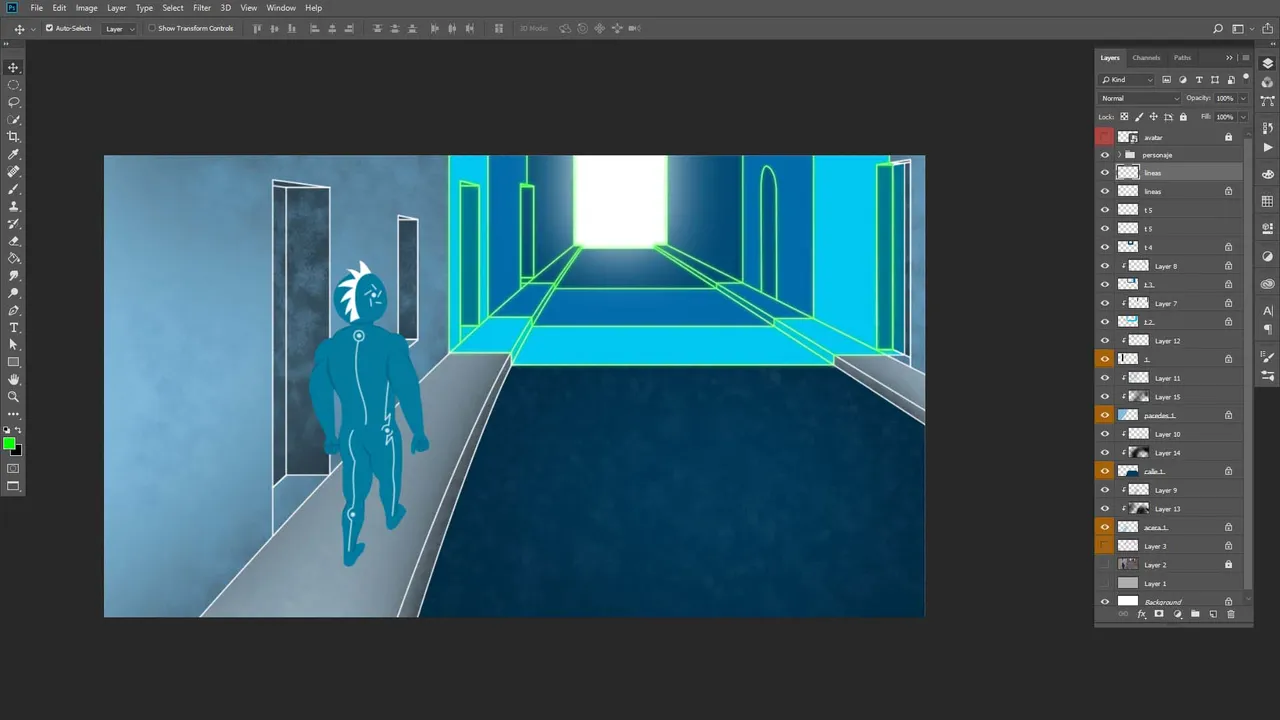The height and width of the screenshot is (720, 1280).
Task: Open the Image menu
Action: pos(87,8)
